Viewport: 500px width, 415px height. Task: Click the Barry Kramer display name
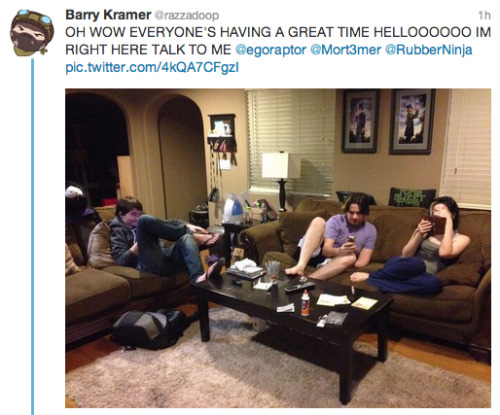tap(108, 15)
